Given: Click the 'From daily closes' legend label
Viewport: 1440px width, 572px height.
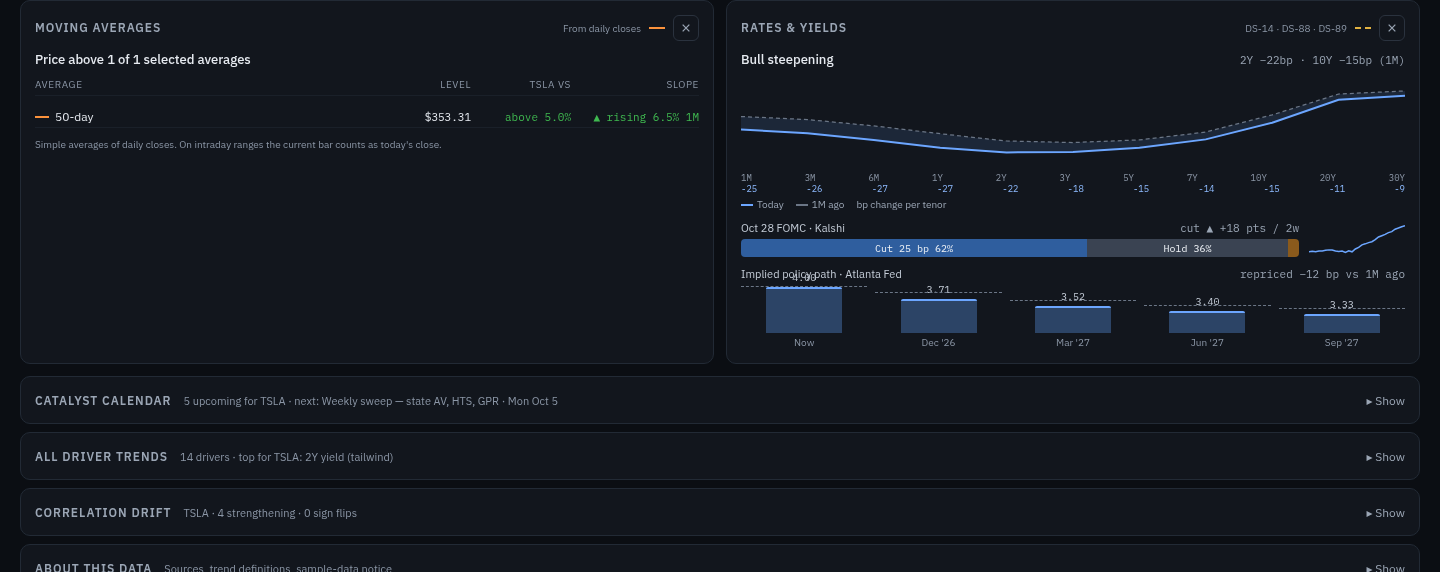Looking at the screenshot, I should click(x=602, y=29).
